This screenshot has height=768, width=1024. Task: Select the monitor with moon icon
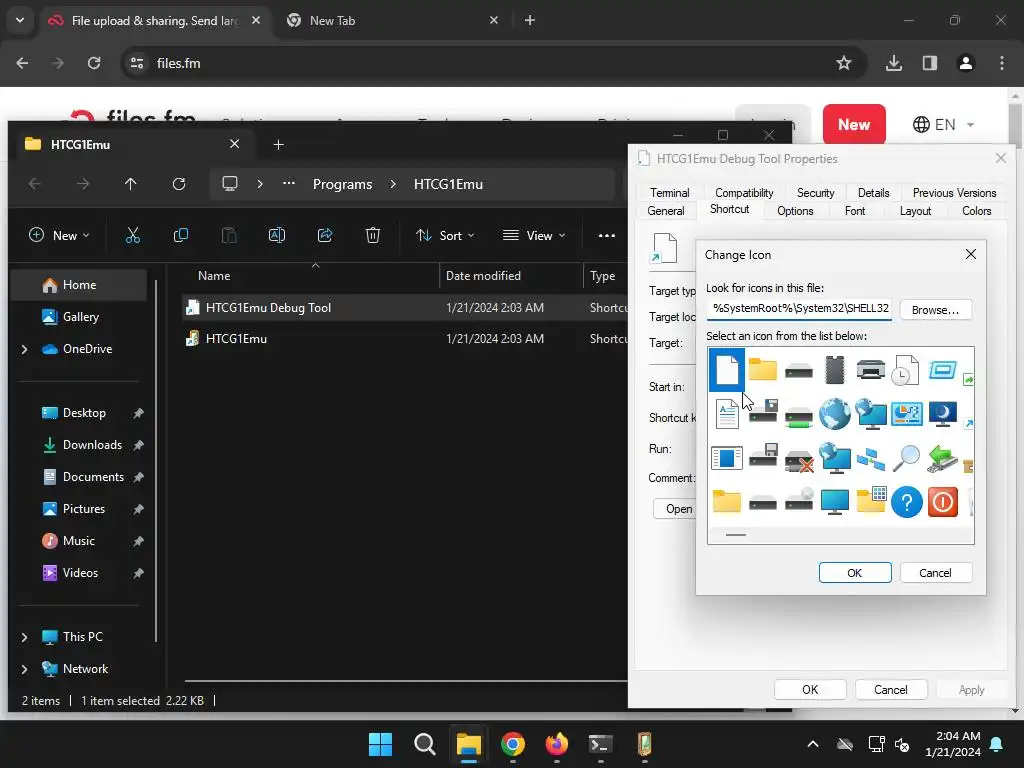942,414
